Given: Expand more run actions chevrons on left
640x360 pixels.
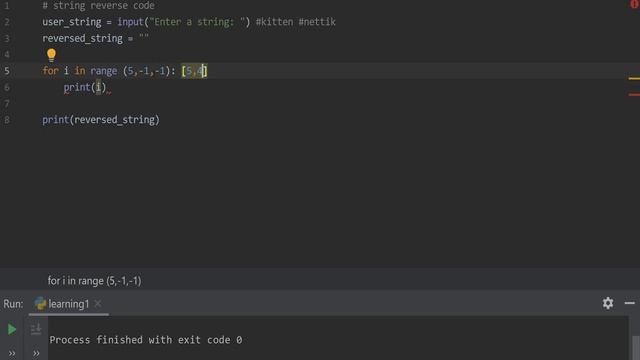Looking at the screenshot, I should [12, 353].
